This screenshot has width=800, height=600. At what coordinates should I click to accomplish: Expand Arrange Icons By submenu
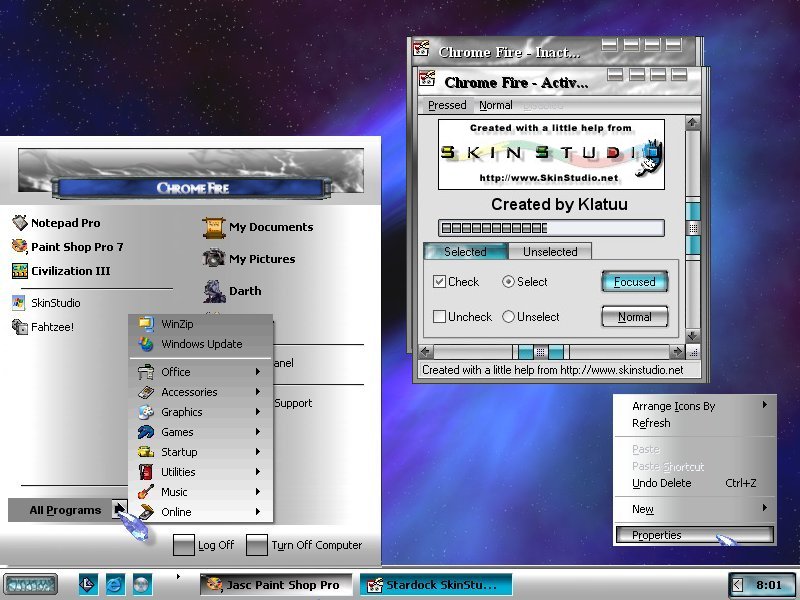[695, 406]
